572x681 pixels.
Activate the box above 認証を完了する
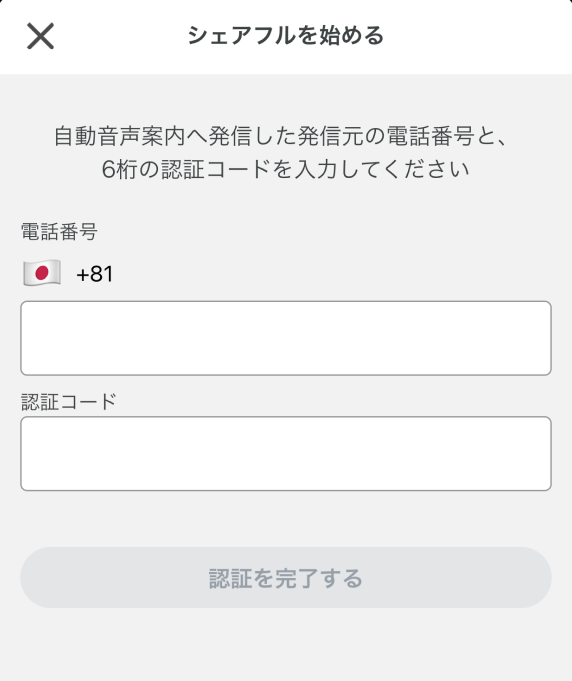point(286,453)
